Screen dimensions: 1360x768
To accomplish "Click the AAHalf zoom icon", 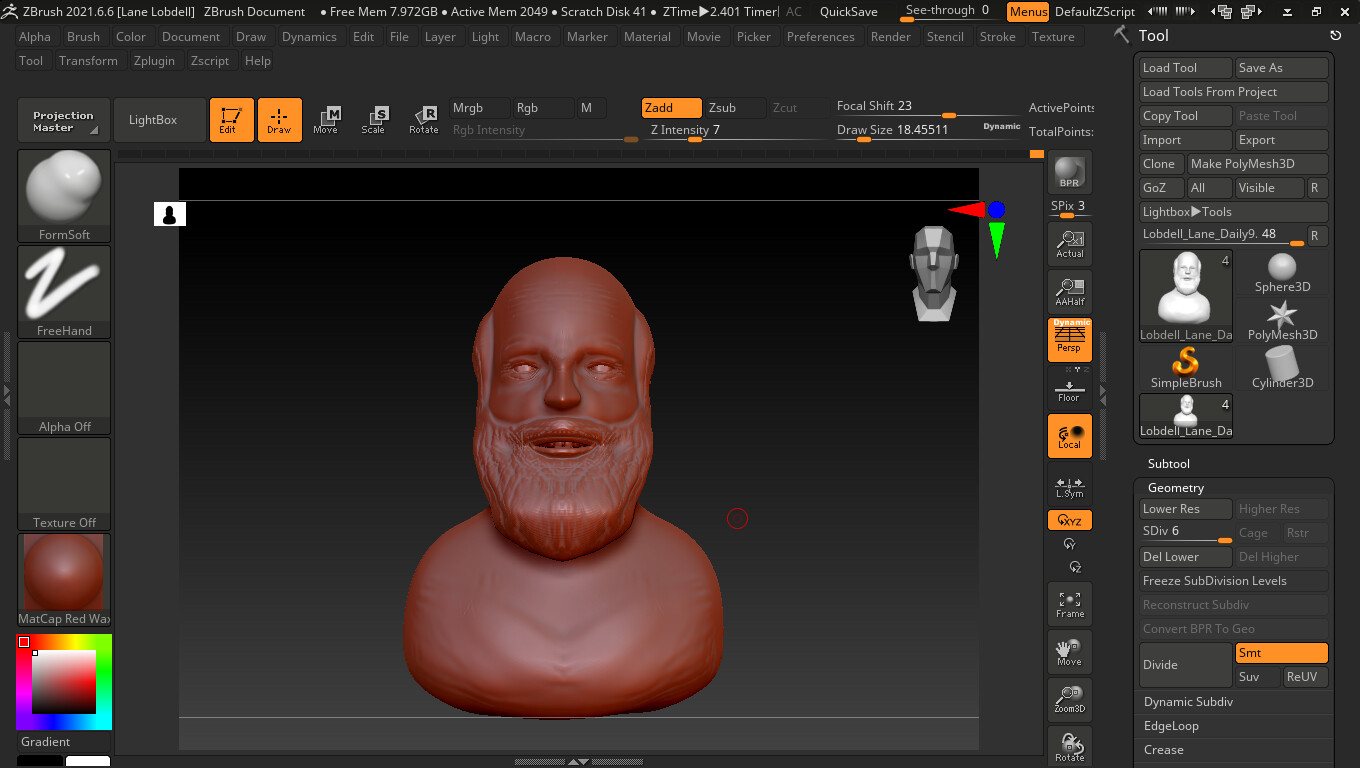I will coord(1069,292).
